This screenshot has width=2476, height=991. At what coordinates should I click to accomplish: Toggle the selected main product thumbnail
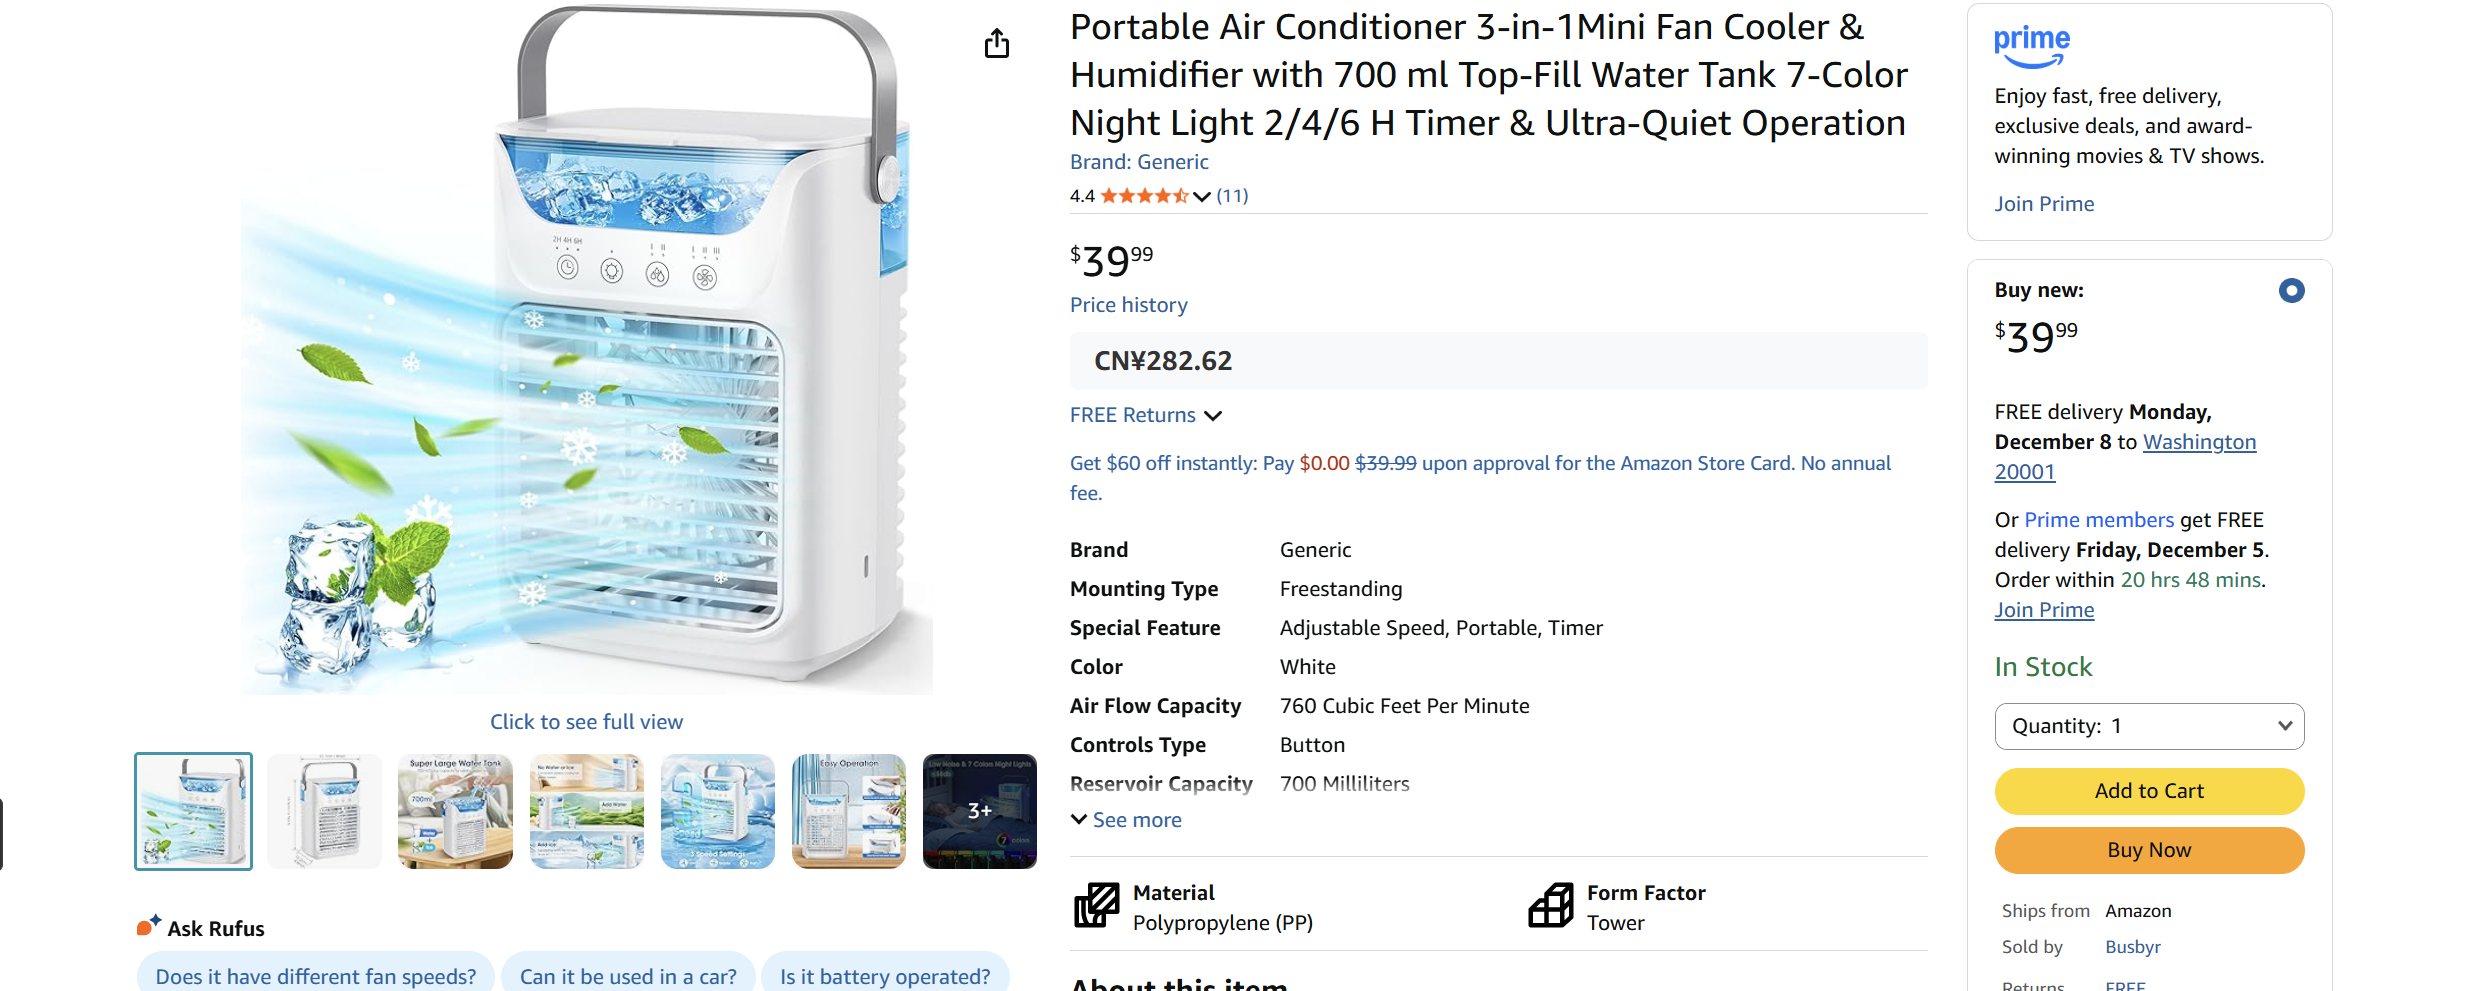click(x=192, y=811)
